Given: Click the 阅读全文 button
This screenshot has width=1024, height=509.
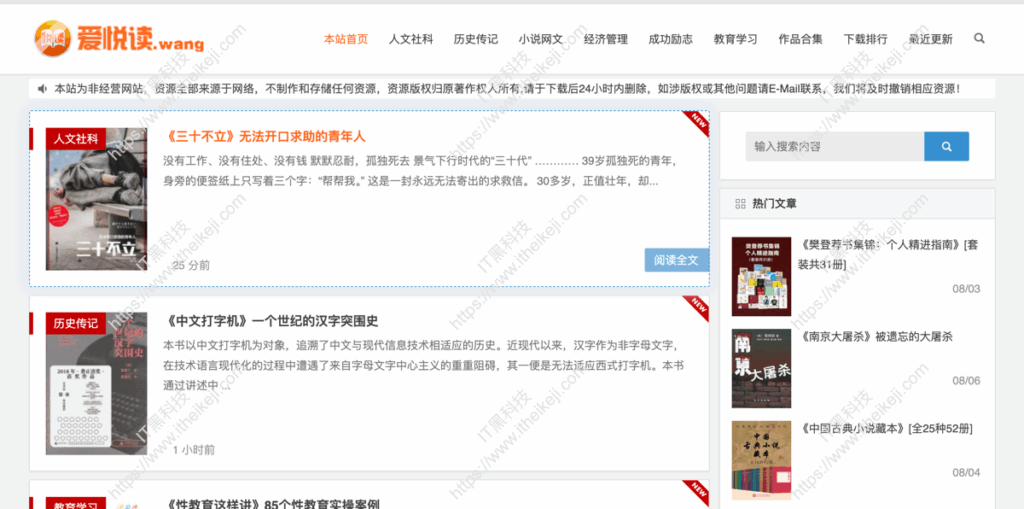Looking at the screenshot, I should pyautogui.click(x=677, y=260).
